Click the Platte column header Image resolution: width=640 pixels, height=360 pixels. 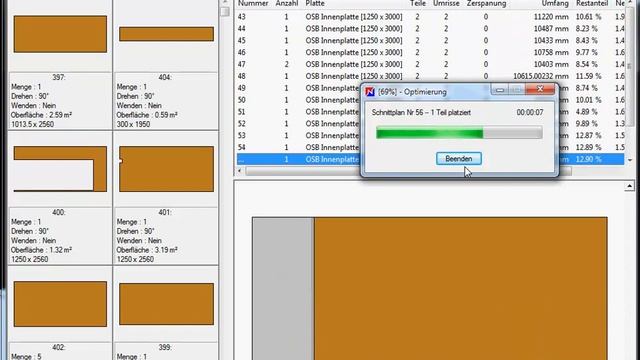pos(315,3)
